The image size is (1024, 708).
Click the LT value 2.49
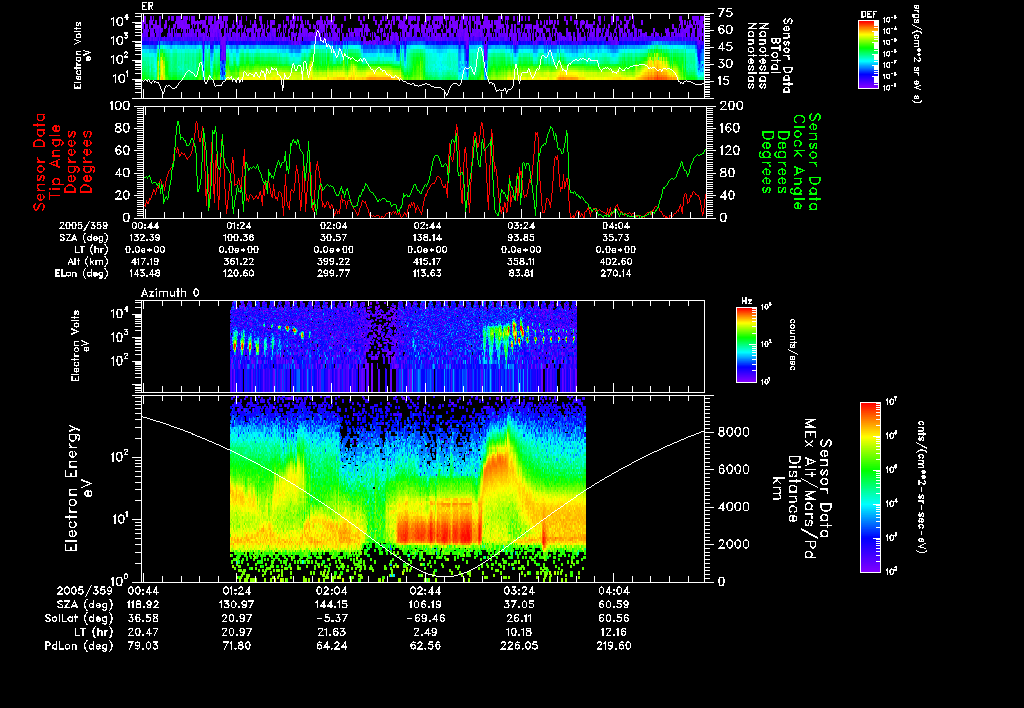(x=425, y=632)
